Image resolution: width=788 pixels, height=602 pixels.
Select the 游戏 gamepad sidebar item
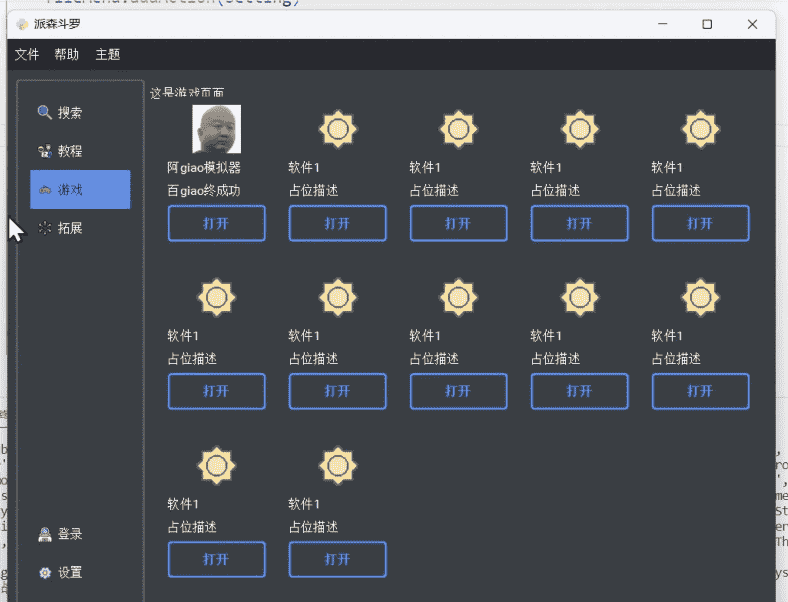coord(80,189)
